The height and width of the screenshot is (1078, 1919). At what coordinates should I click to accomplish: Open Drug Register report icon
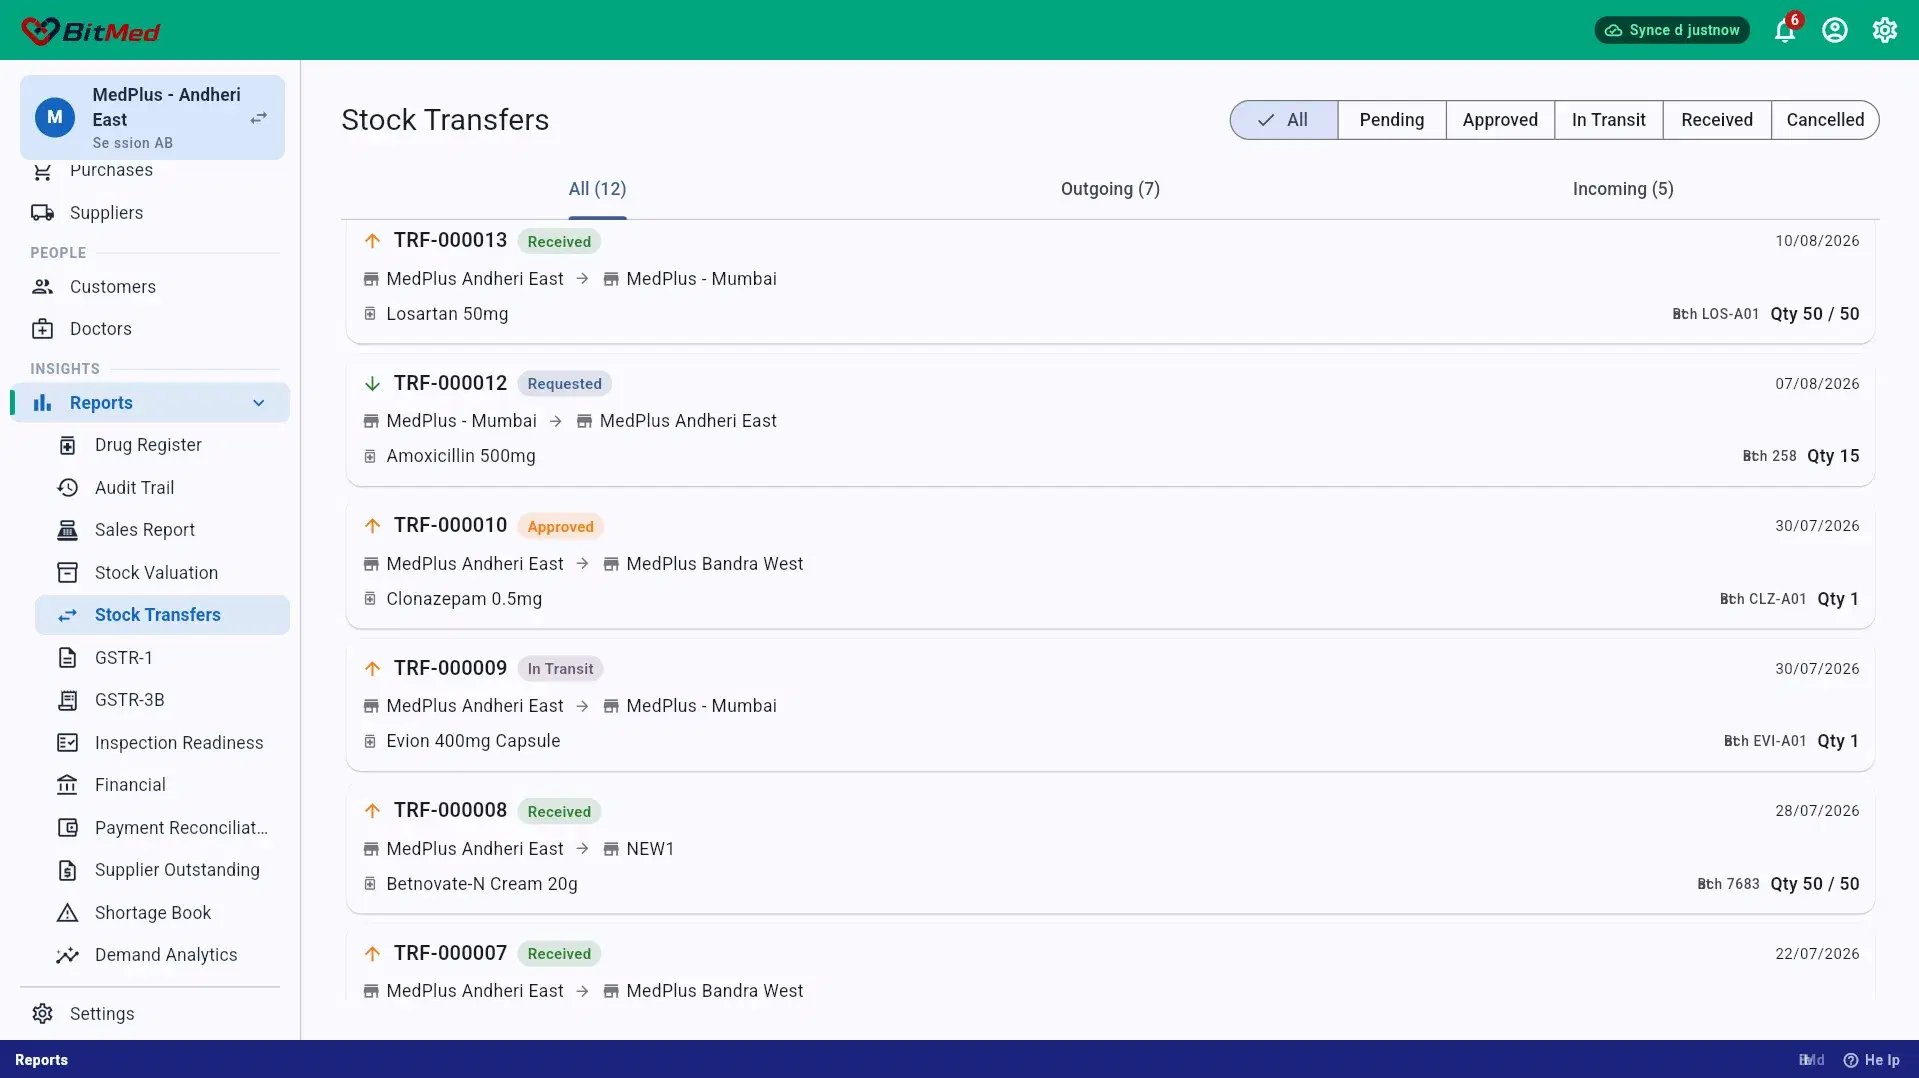click(67, 445)
